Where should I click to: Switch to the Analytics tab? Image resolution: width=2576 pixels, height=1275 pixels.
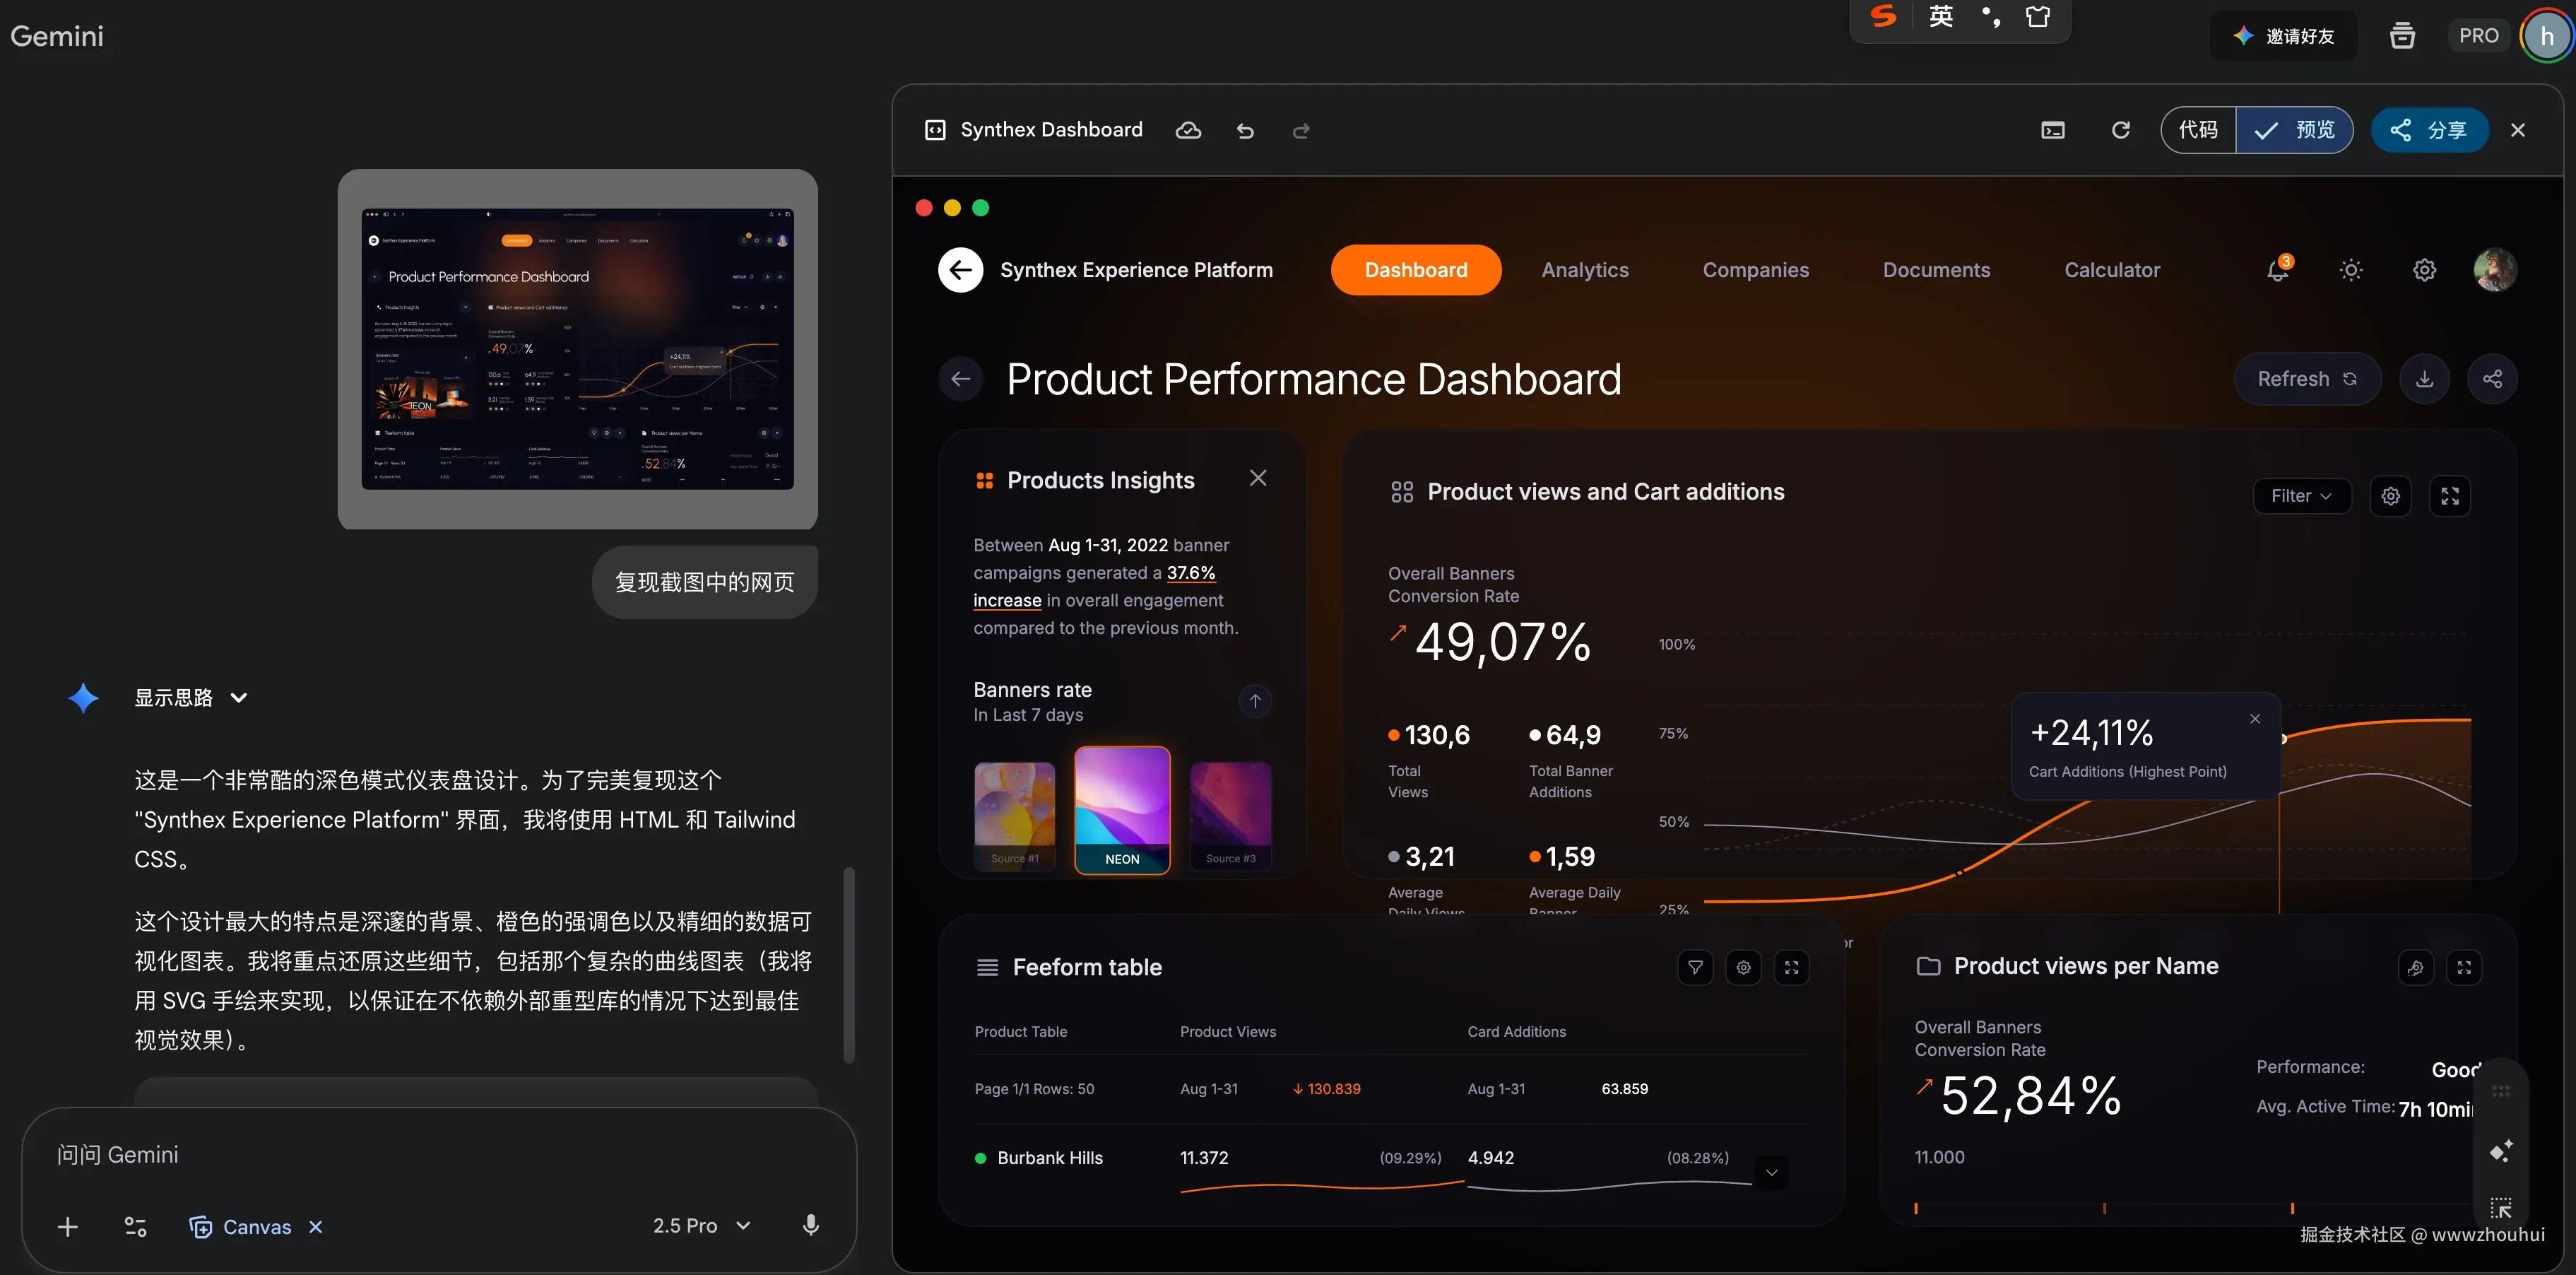[x=1585, y=270]
